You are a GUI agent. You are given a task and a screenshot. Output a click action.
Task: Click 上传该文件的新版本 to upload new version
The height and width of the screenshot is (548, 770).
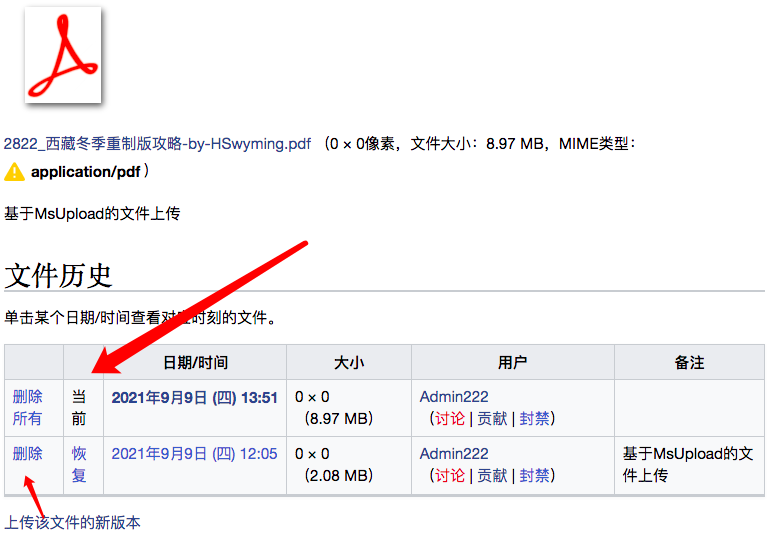[72, 522]
